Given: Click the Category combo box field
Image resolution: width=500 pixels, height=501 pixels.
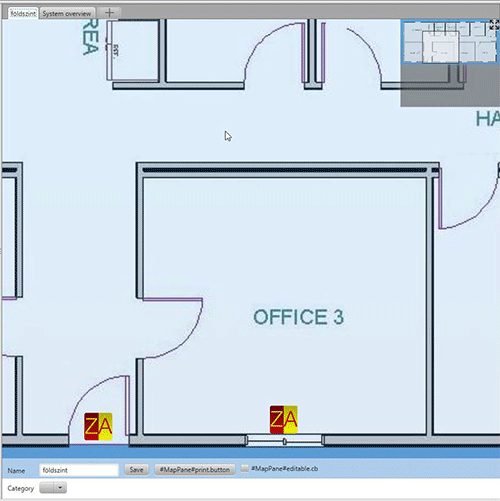Looking at the screenshot, I should tap(53, 488).
